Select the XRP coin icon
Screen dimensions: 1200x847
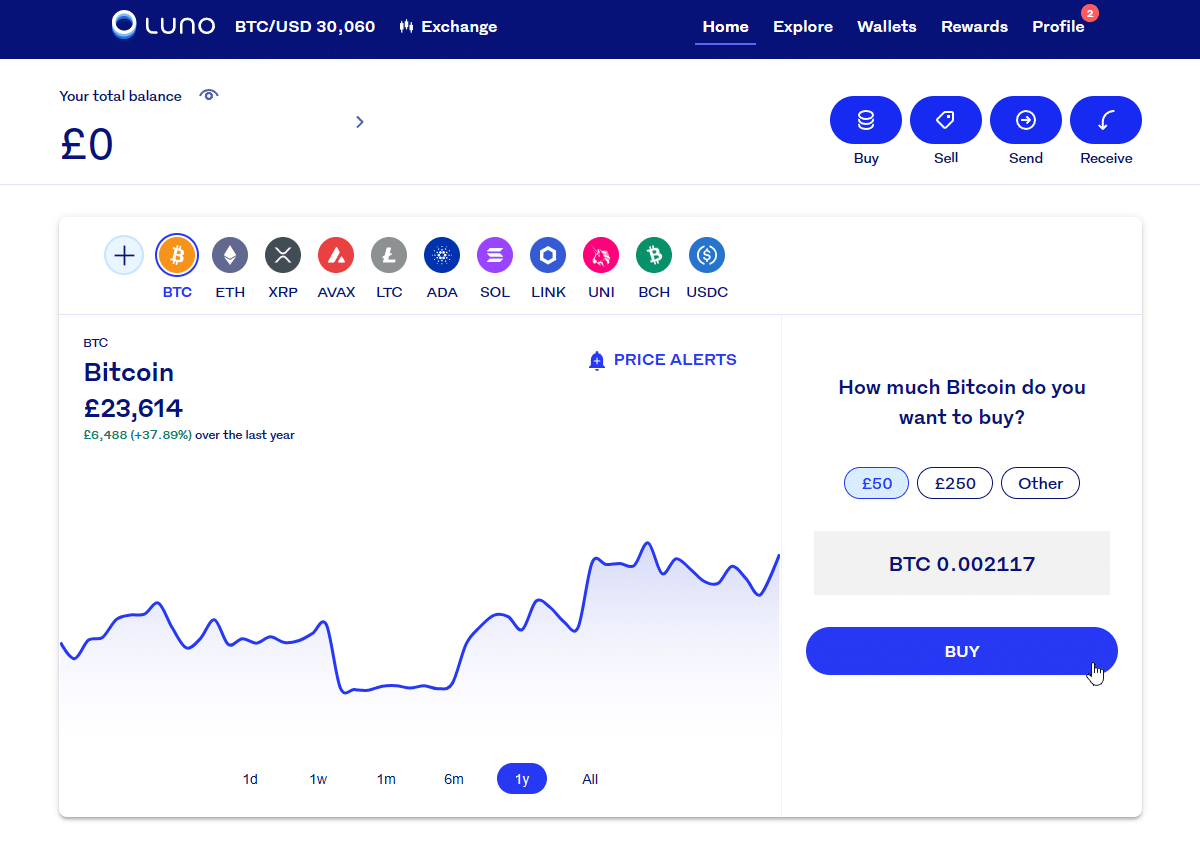pos(283,255)
